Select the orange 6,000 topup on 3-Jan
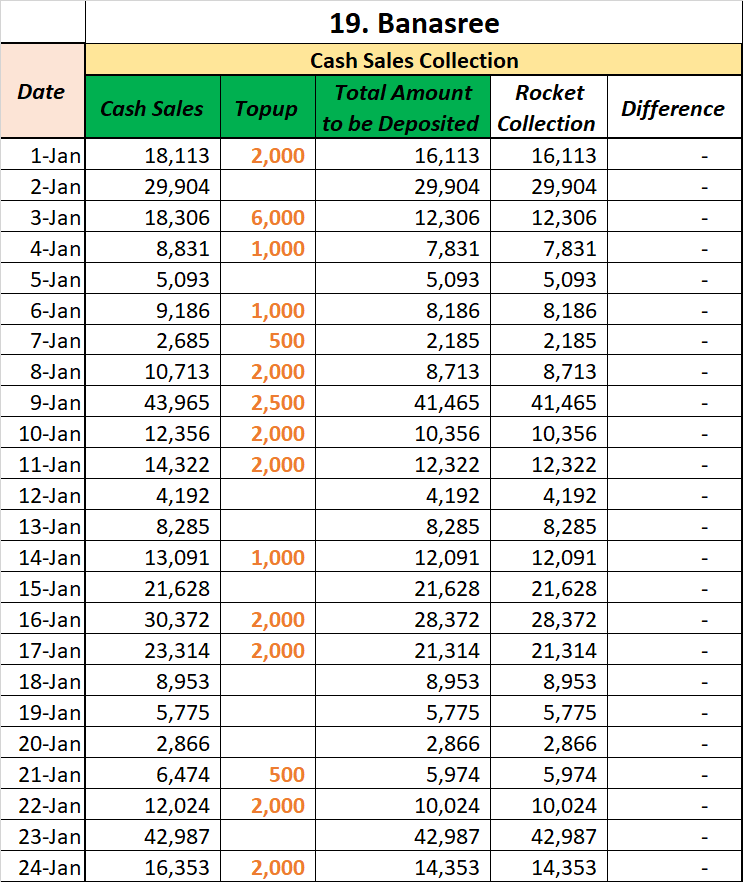 [268, 217]
